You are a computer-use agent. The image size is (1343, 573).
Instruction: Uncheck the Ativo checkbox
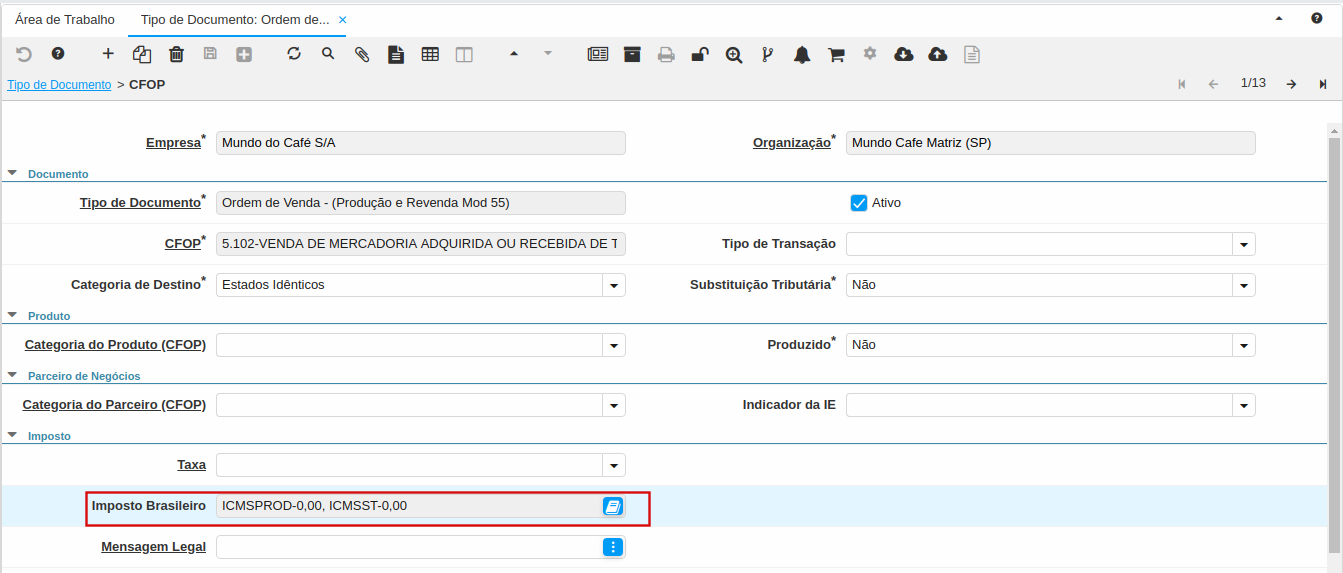(x=858, y=203)
